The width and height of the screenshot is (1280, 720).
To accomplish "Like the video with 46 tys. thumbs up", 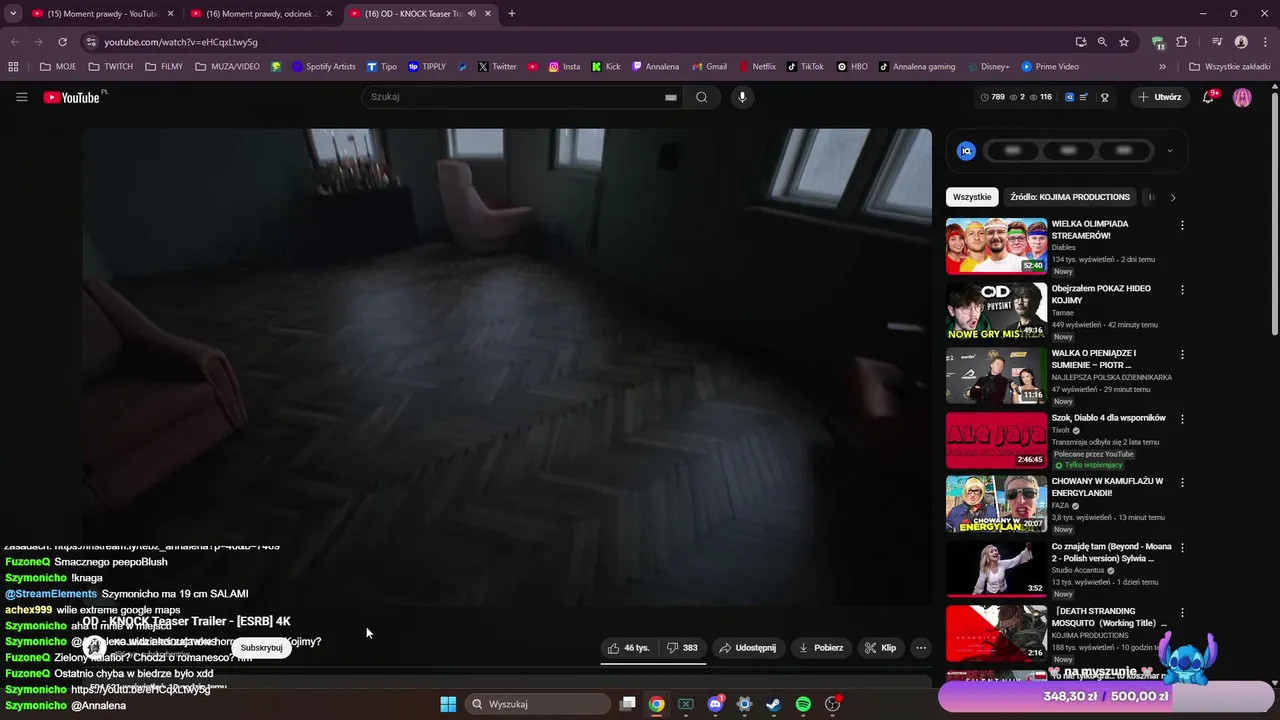I will [628, 648].
